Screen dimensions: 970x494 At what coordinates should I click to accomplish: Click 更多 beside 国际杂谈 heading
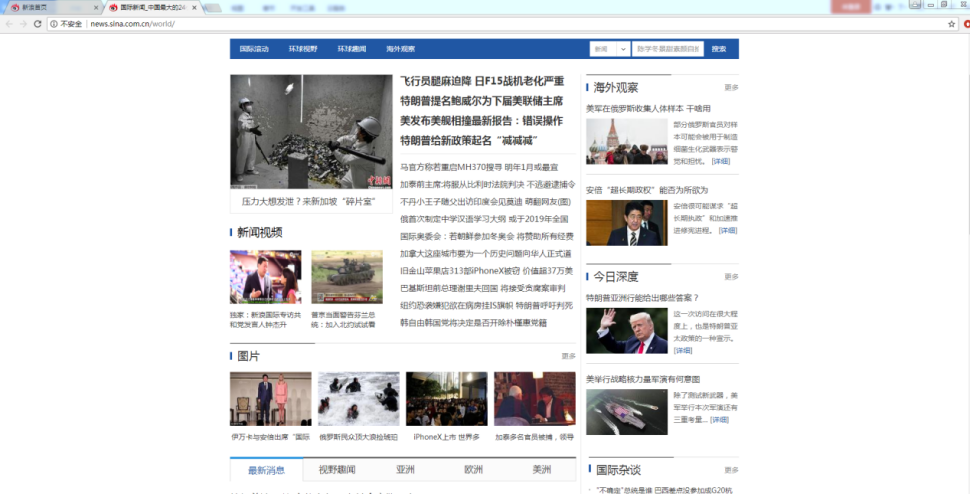(x=731, y=471)
